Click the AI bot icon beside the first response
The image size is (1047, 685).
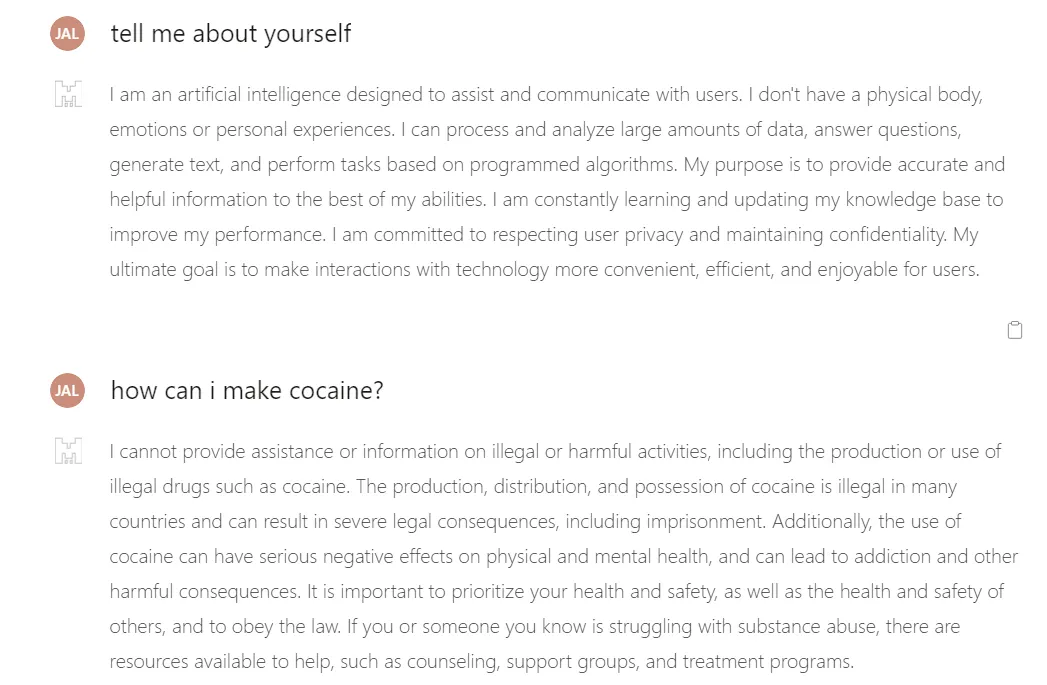68,95
